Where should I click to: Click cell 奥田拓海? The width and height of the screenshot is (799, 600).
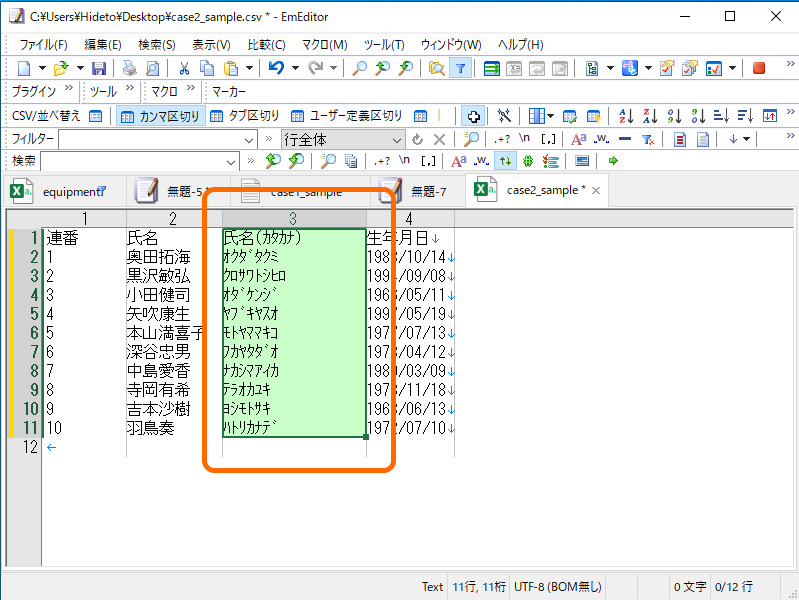pos(158,256)
